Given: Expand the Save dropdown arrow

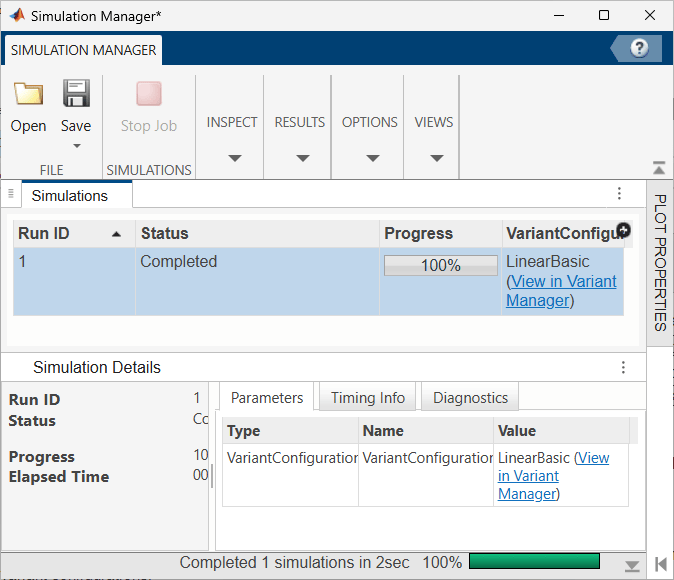Looking at the screenshot, I should point(77,146).
